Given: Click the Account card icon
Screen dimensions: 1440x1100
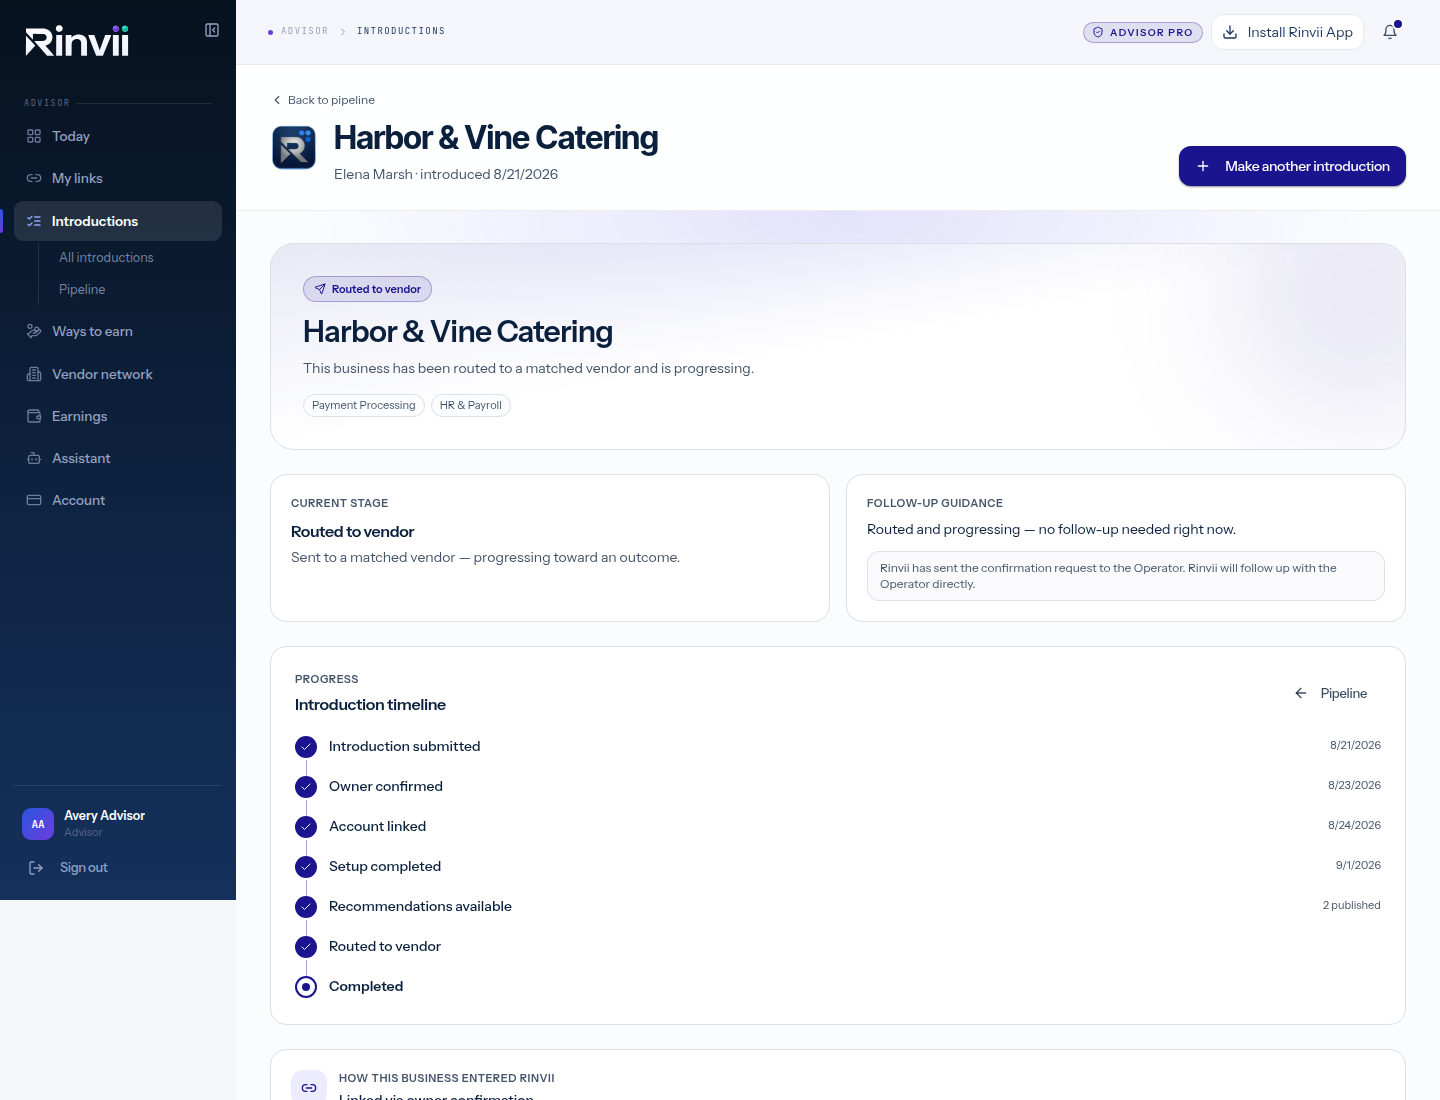Looking at the screenshot, I should tap(34, 500).
